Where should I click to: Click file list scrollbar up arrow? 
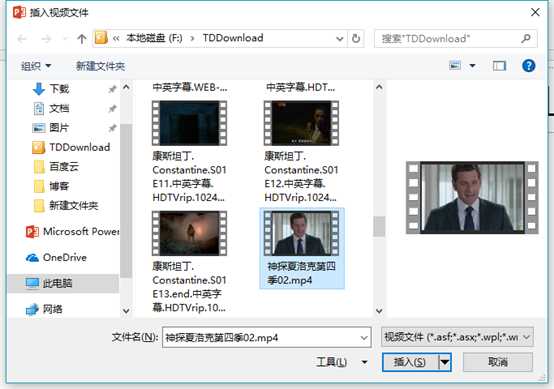click(x=379, y=87)
